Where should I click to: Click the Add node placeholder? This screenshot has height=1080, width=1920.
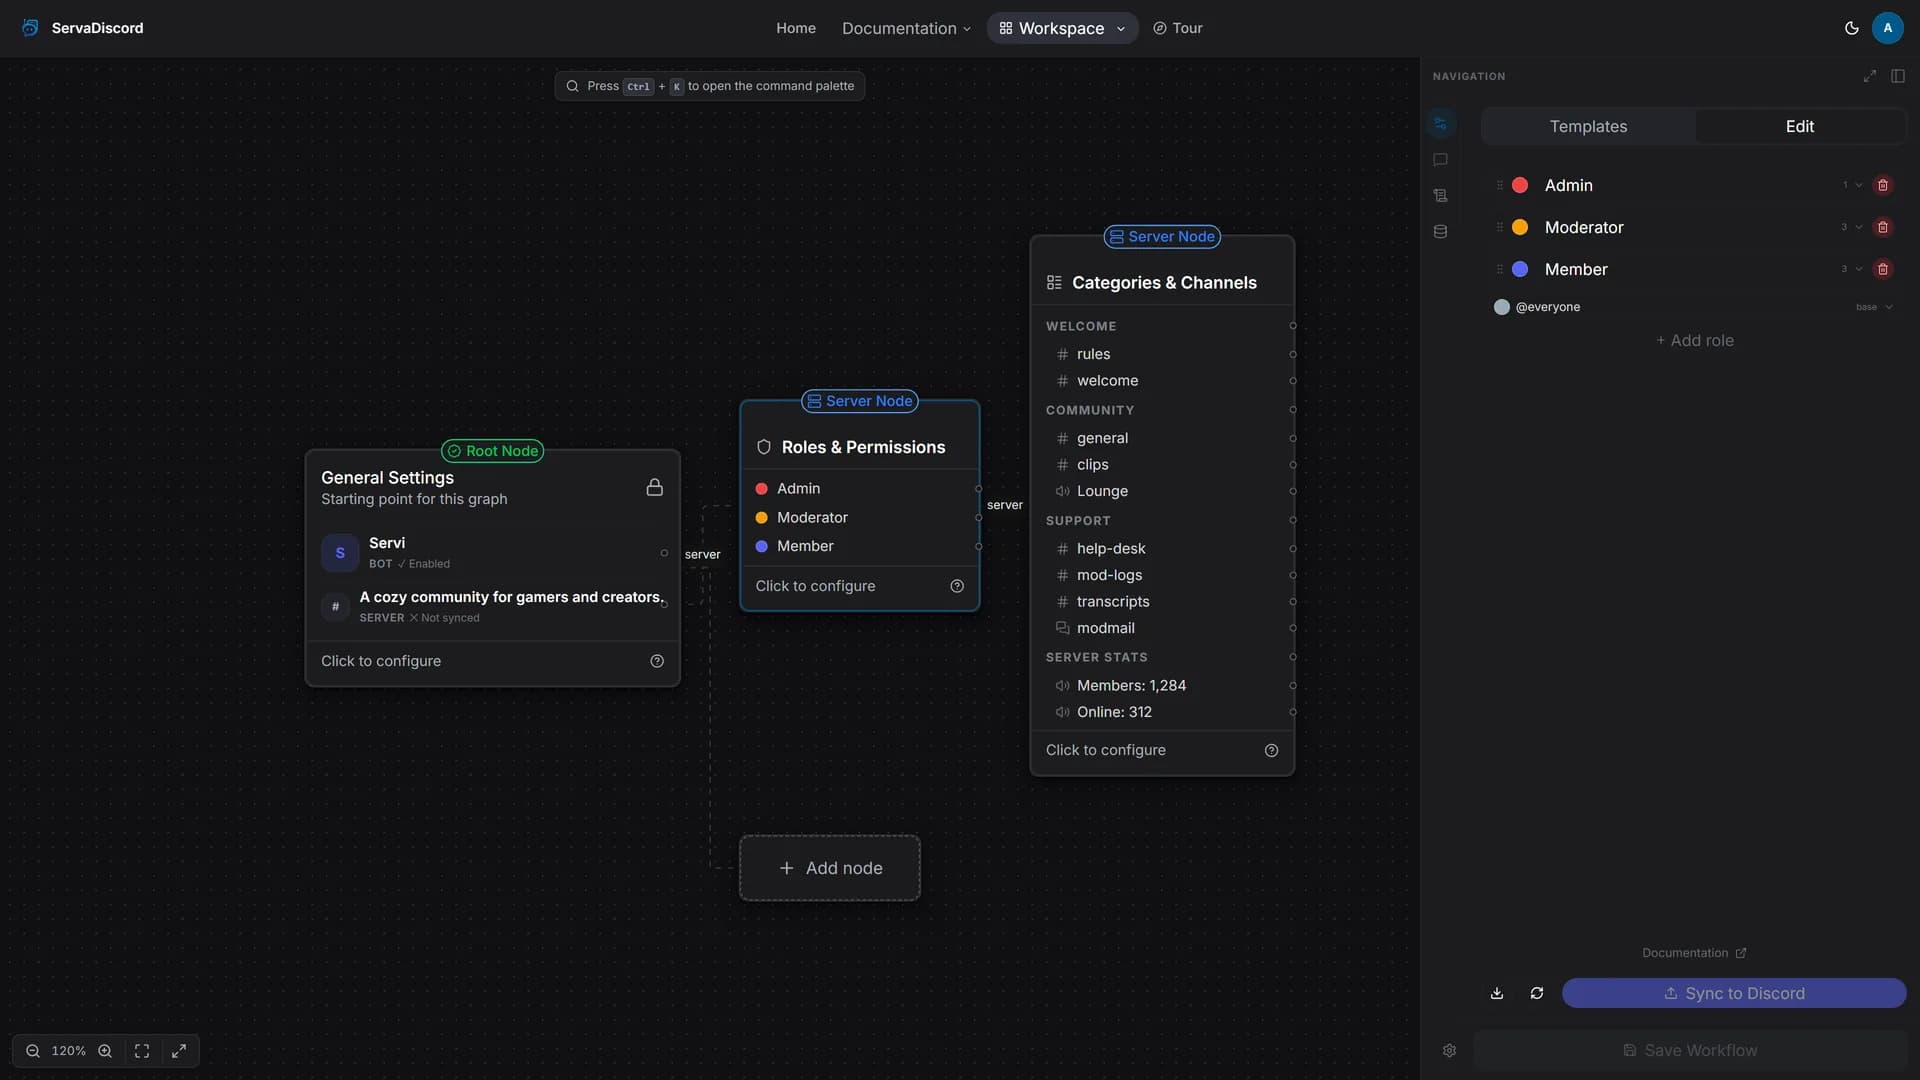830,868
